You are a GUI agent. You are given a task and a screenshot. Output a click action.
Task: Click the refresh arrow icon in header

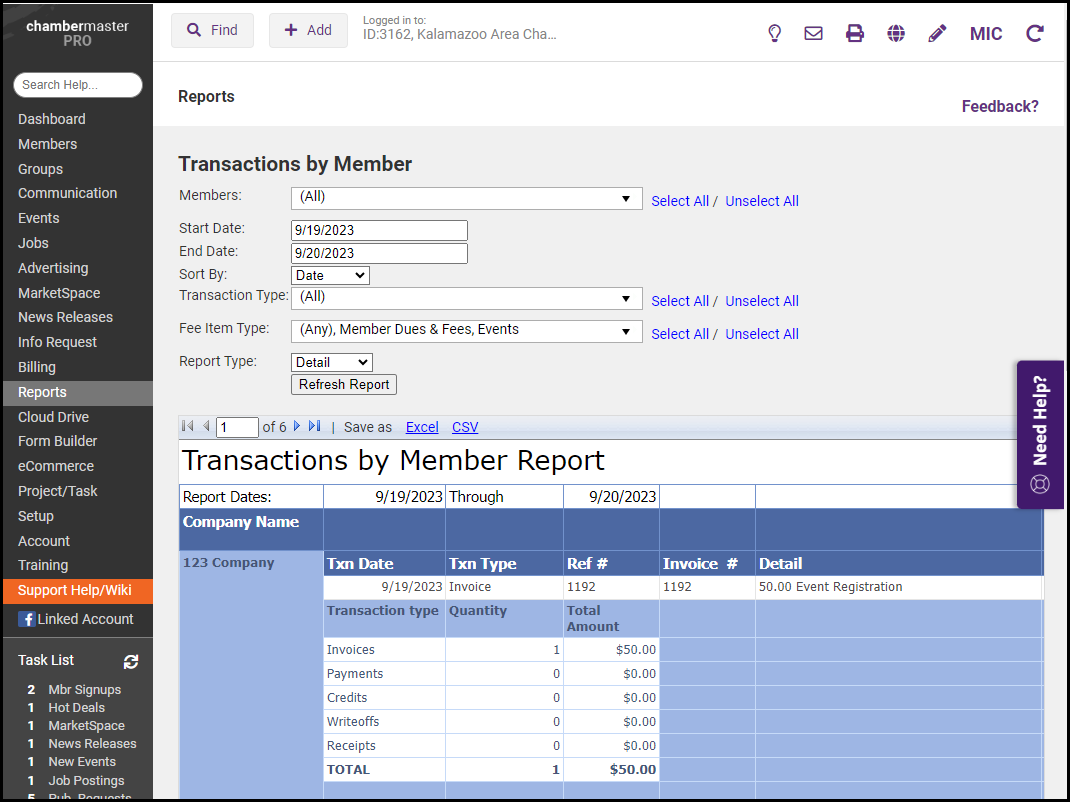1035,33
